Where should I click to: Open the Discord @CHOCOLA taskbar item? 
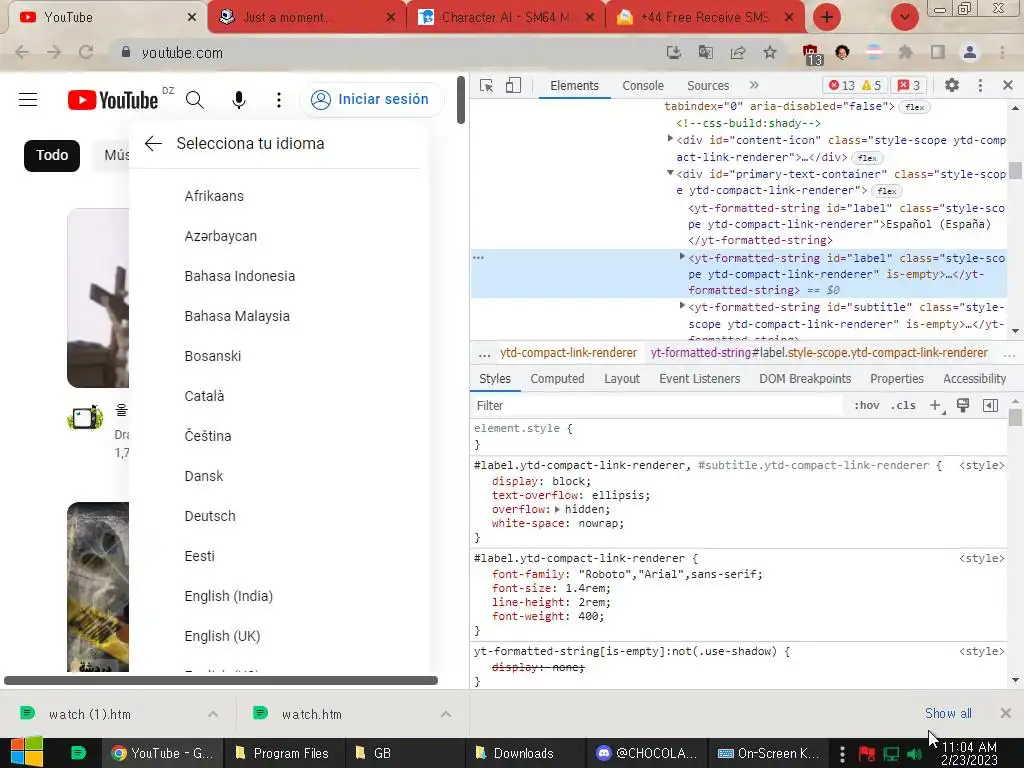pyautogui.click(x=647, y=753)
